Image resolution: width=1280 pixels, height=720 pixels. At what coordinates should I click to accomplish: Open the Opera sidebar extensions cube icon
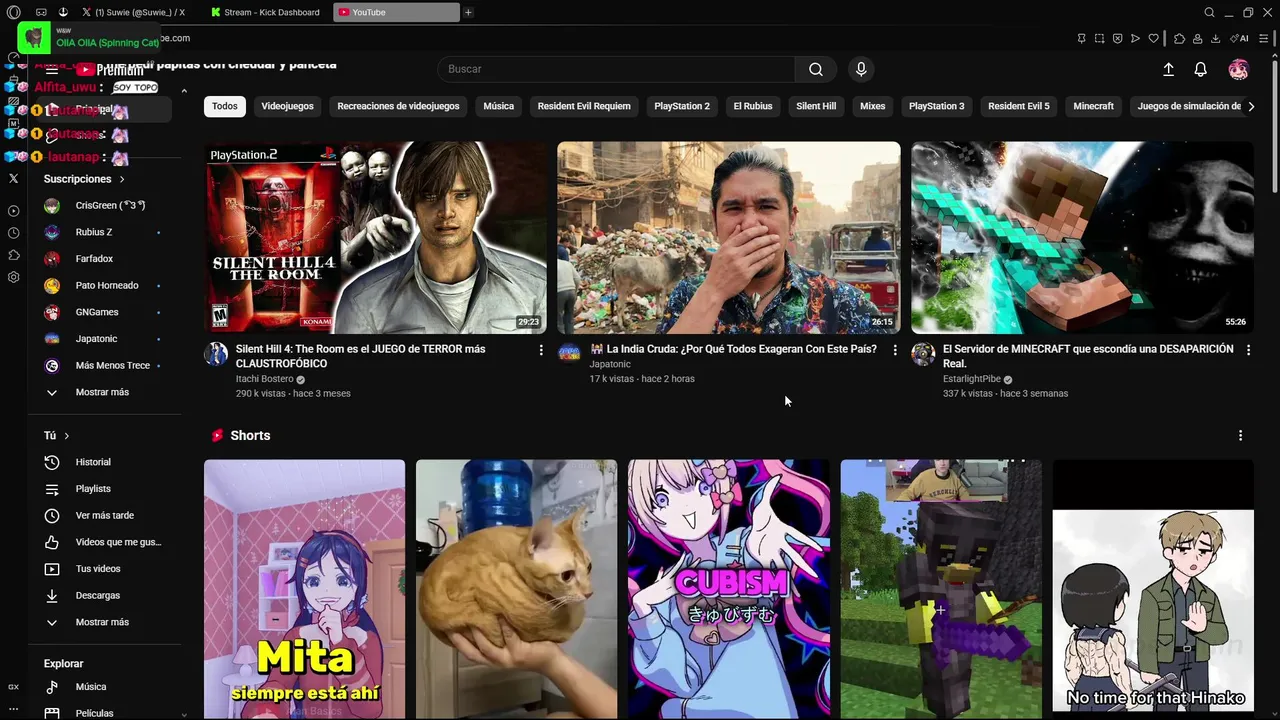tap(13, 255)
